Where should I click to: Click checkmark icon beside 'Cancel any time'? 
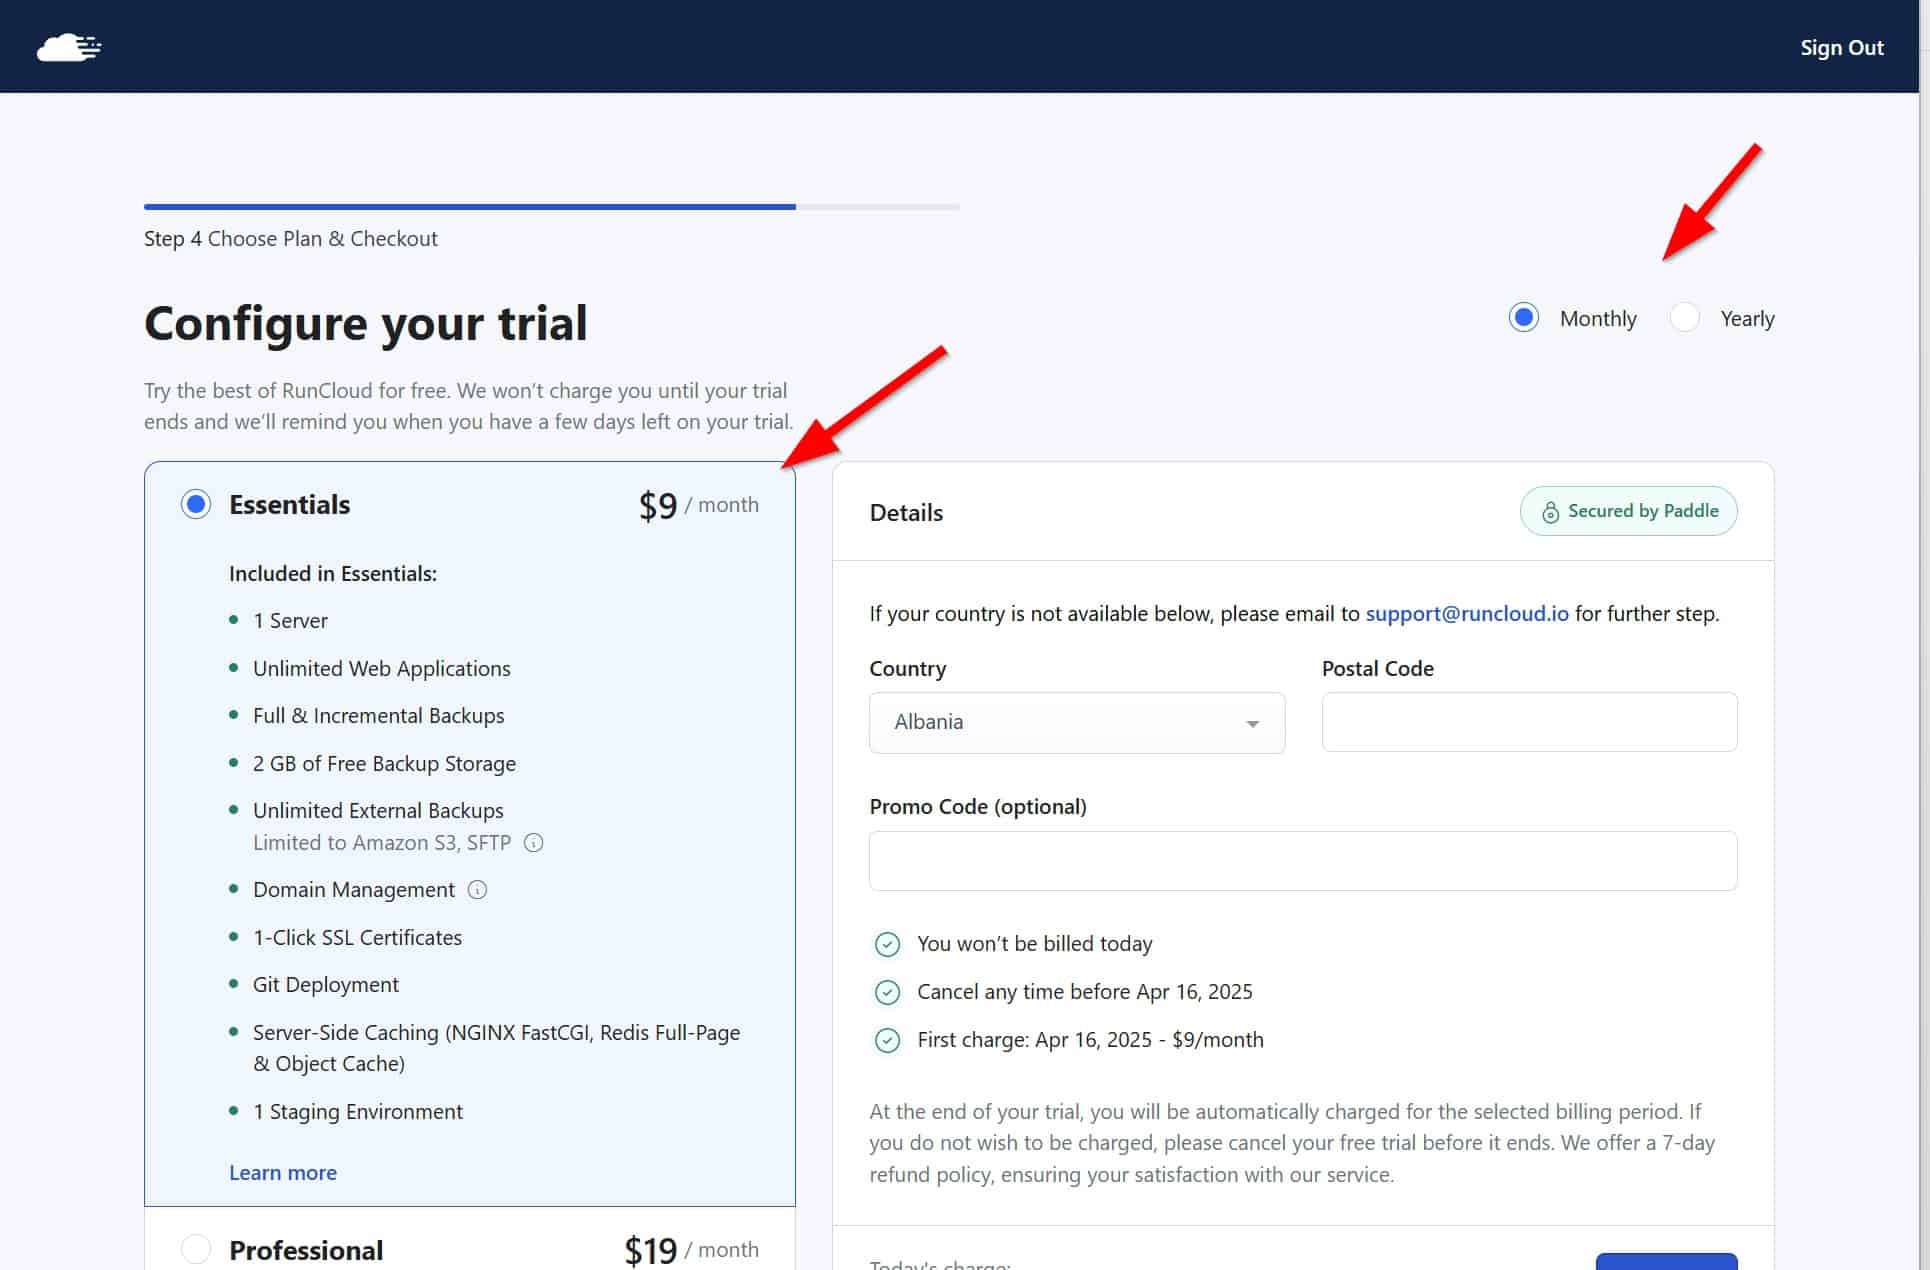coord(887,992)
